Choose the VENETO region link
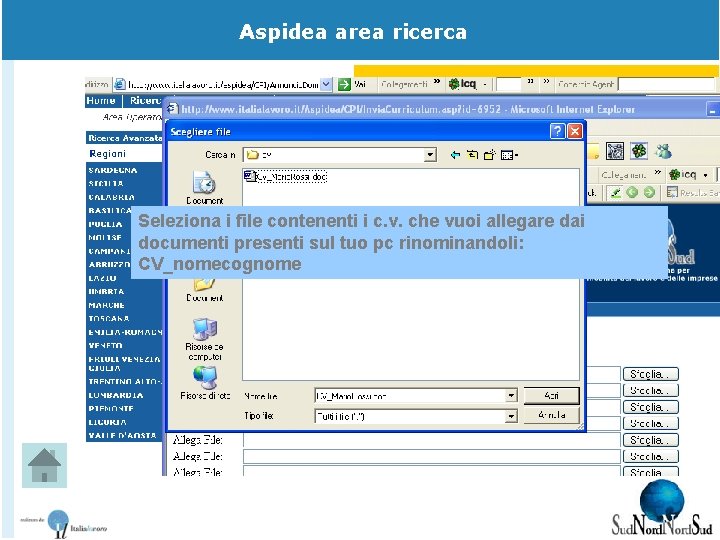The width and height of the screenshot is (720, 540). pos(105,345)
